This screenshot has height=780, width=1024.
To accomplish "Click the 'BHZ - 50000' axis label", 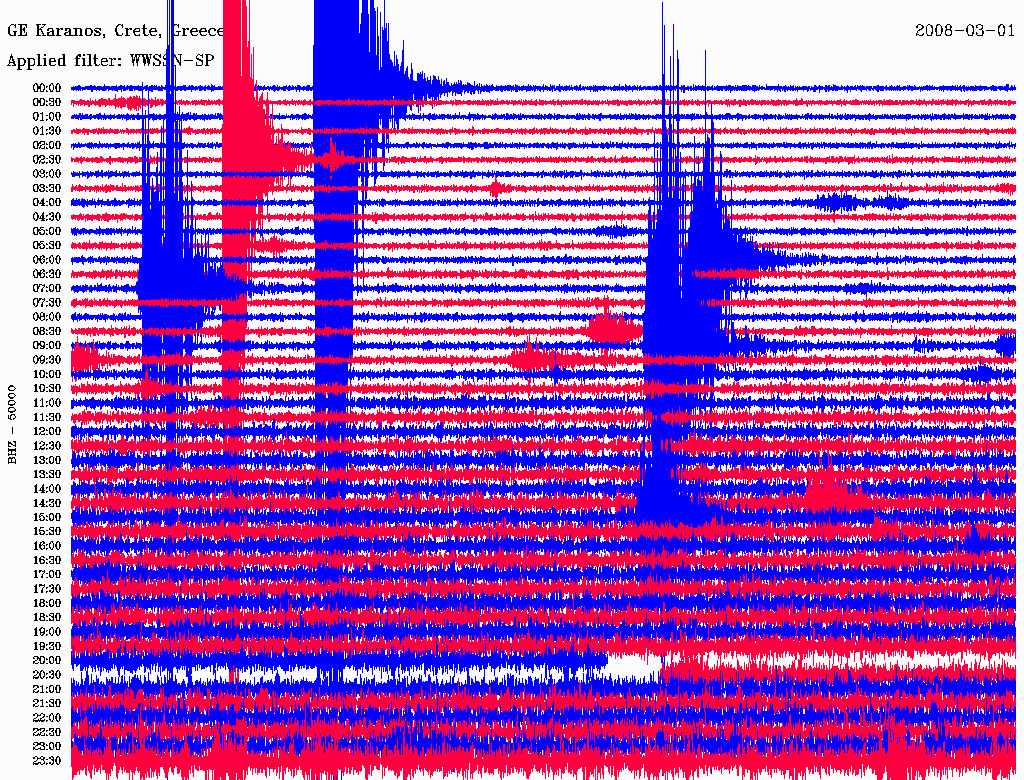I will (x=12, y=425).
